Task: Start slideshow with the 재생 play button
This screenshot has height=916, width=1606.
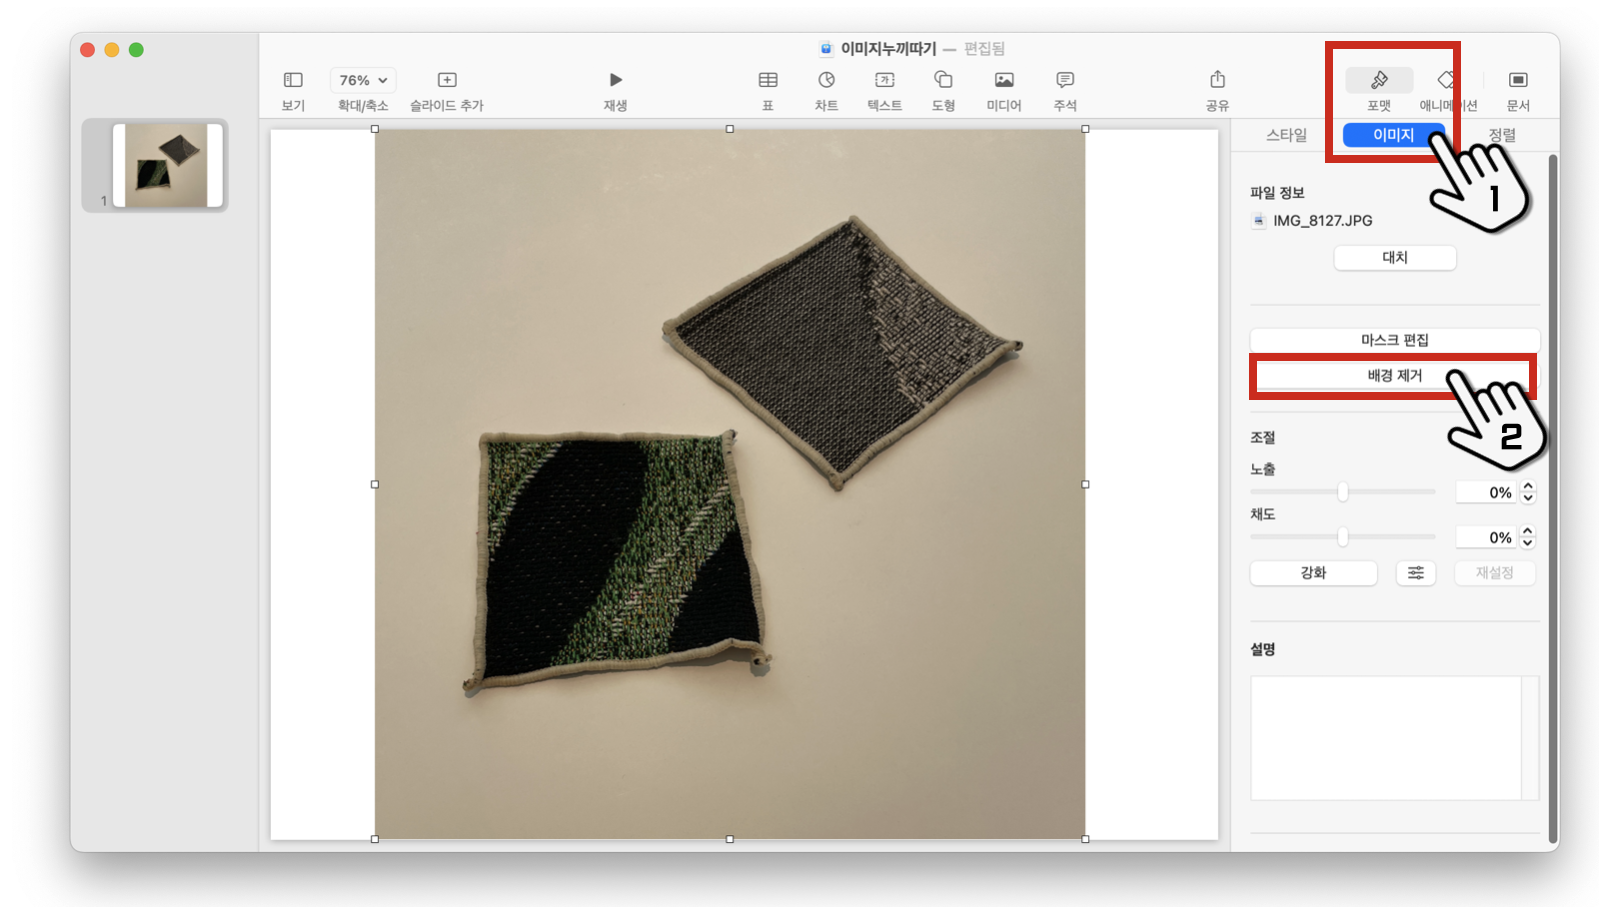Action: tap(615, 80)
